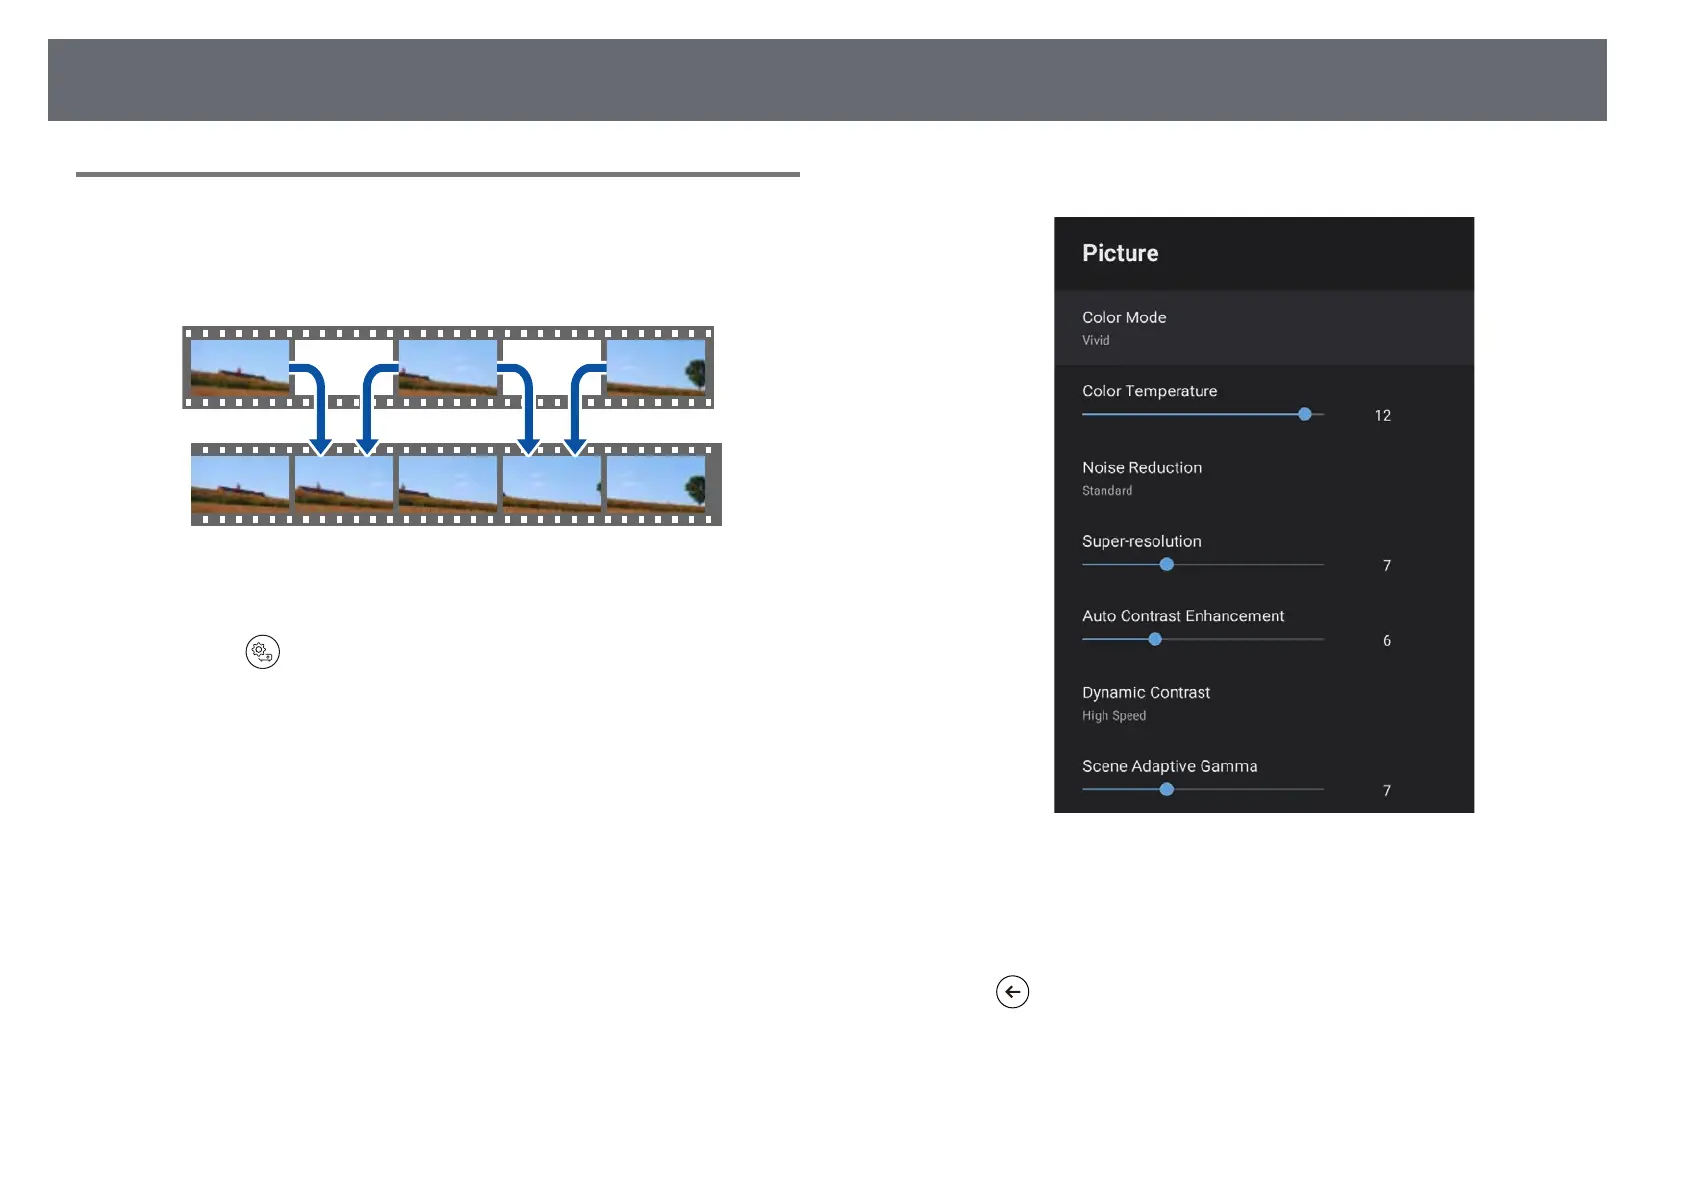Open the Color Mode setting
This screenshot has width=1684, height=1190.
click(1264, 328)
